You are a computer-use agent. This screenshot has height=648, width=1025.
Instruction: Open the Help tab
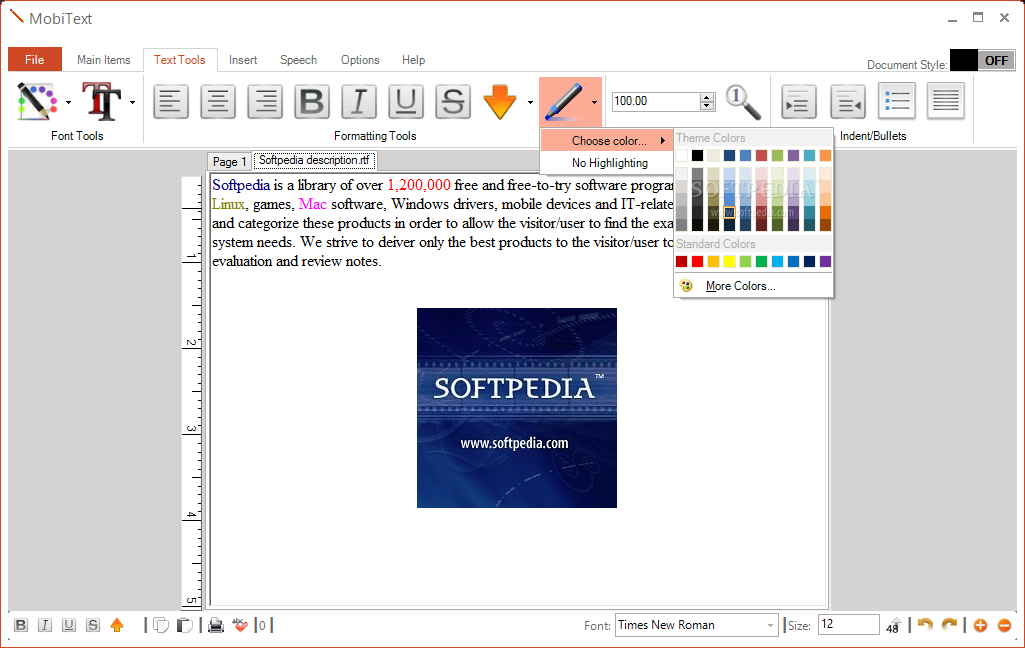413,60
